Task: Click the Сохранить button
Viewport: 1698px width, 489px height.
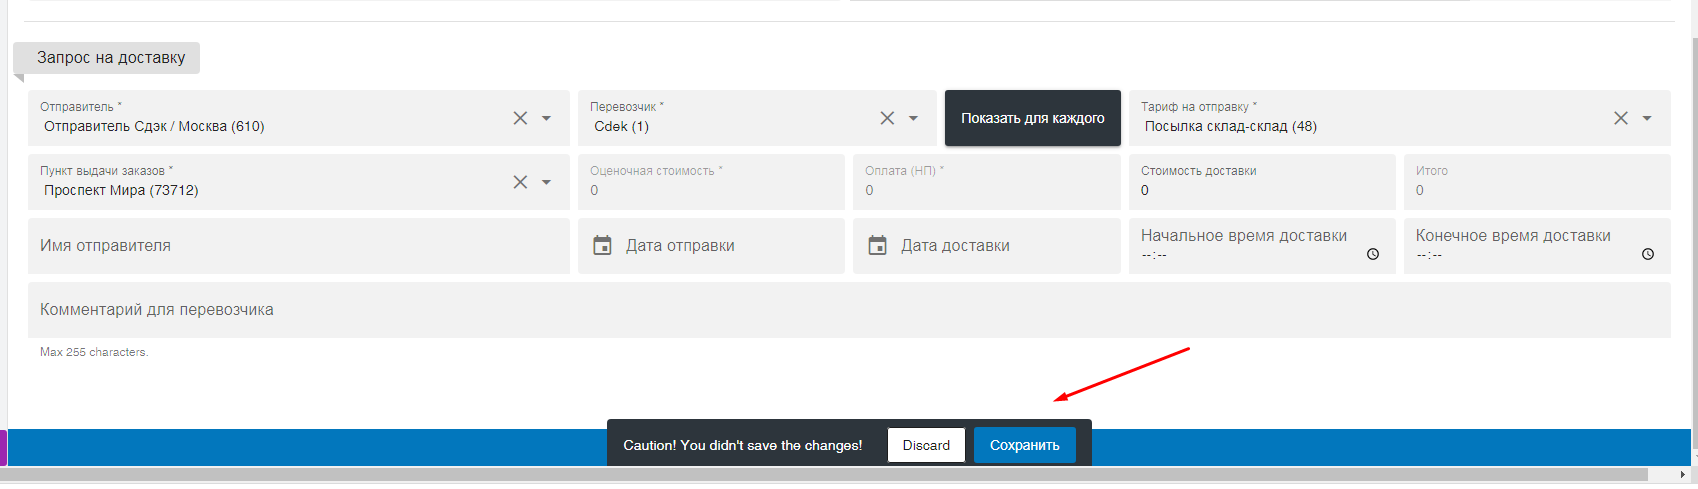Action: pos(1025,445)
